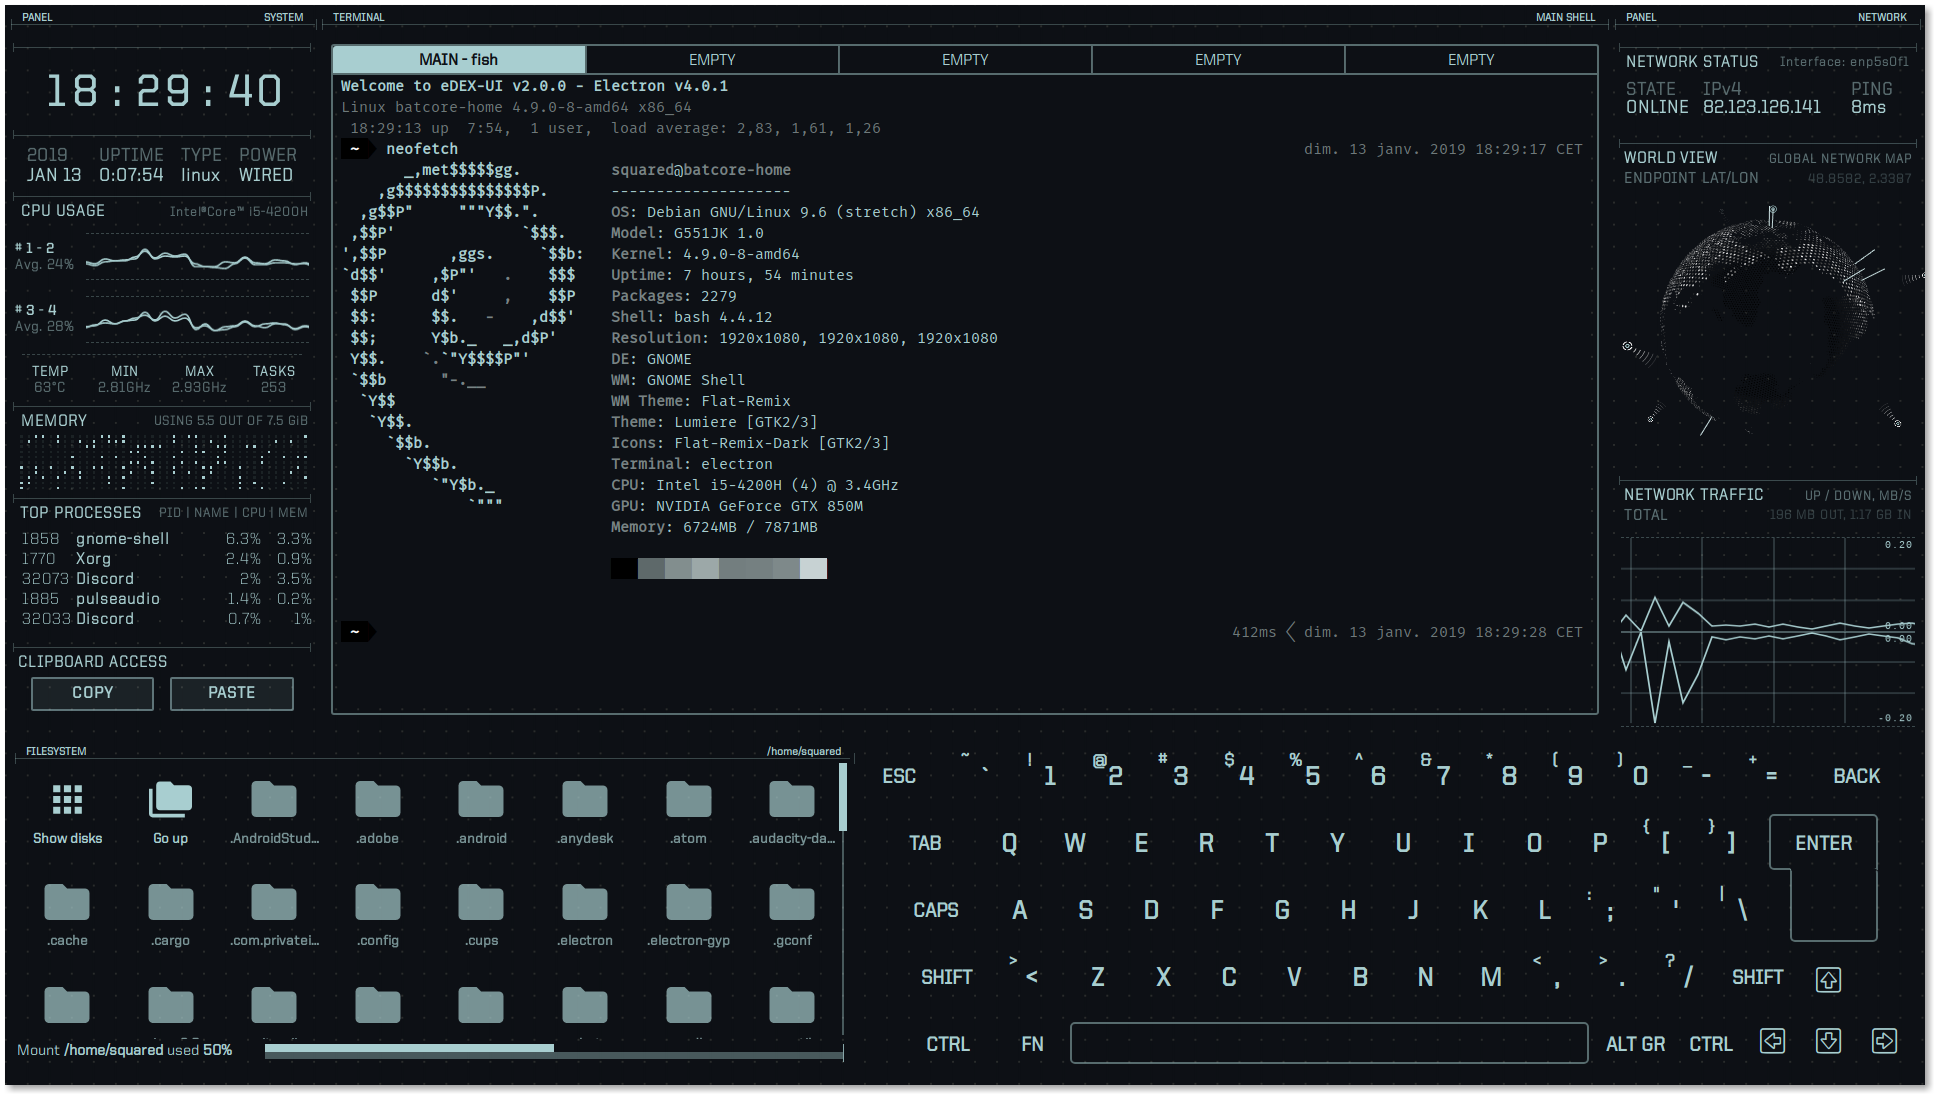The height and width of the screenshot is (1094, 1934).
Task: Click the /home/squared disk usage bar
Action: (x=554, y=1049)
